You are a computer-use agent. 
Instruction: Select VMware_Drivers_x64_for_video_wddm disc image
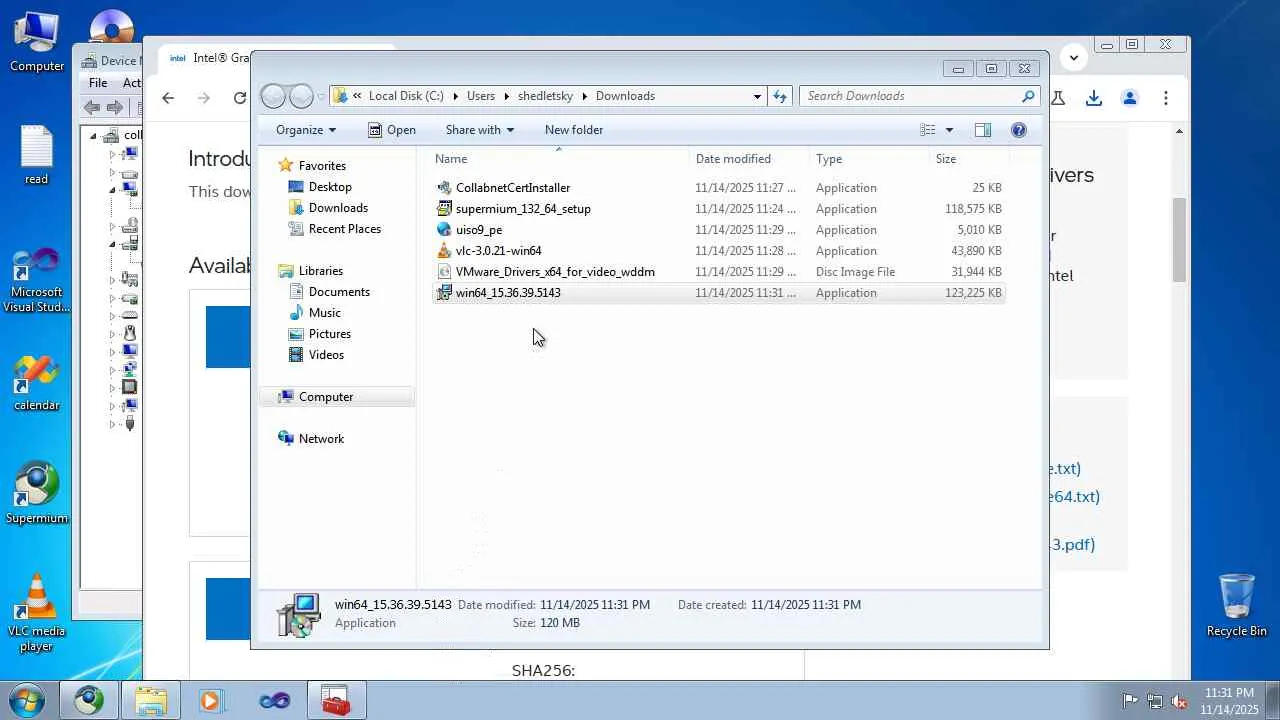[718, 272]
